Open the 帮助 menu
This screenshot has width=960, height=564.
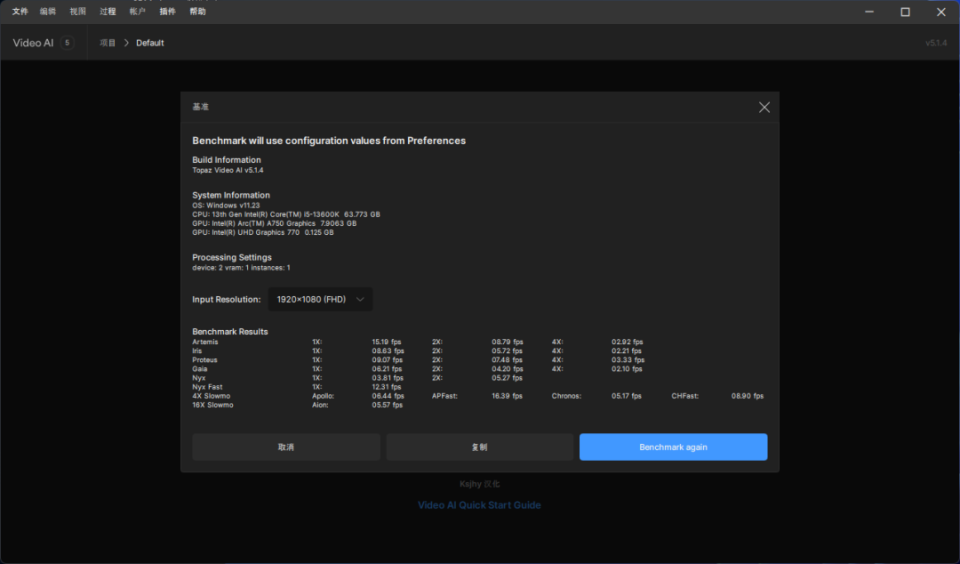(198, 12)
